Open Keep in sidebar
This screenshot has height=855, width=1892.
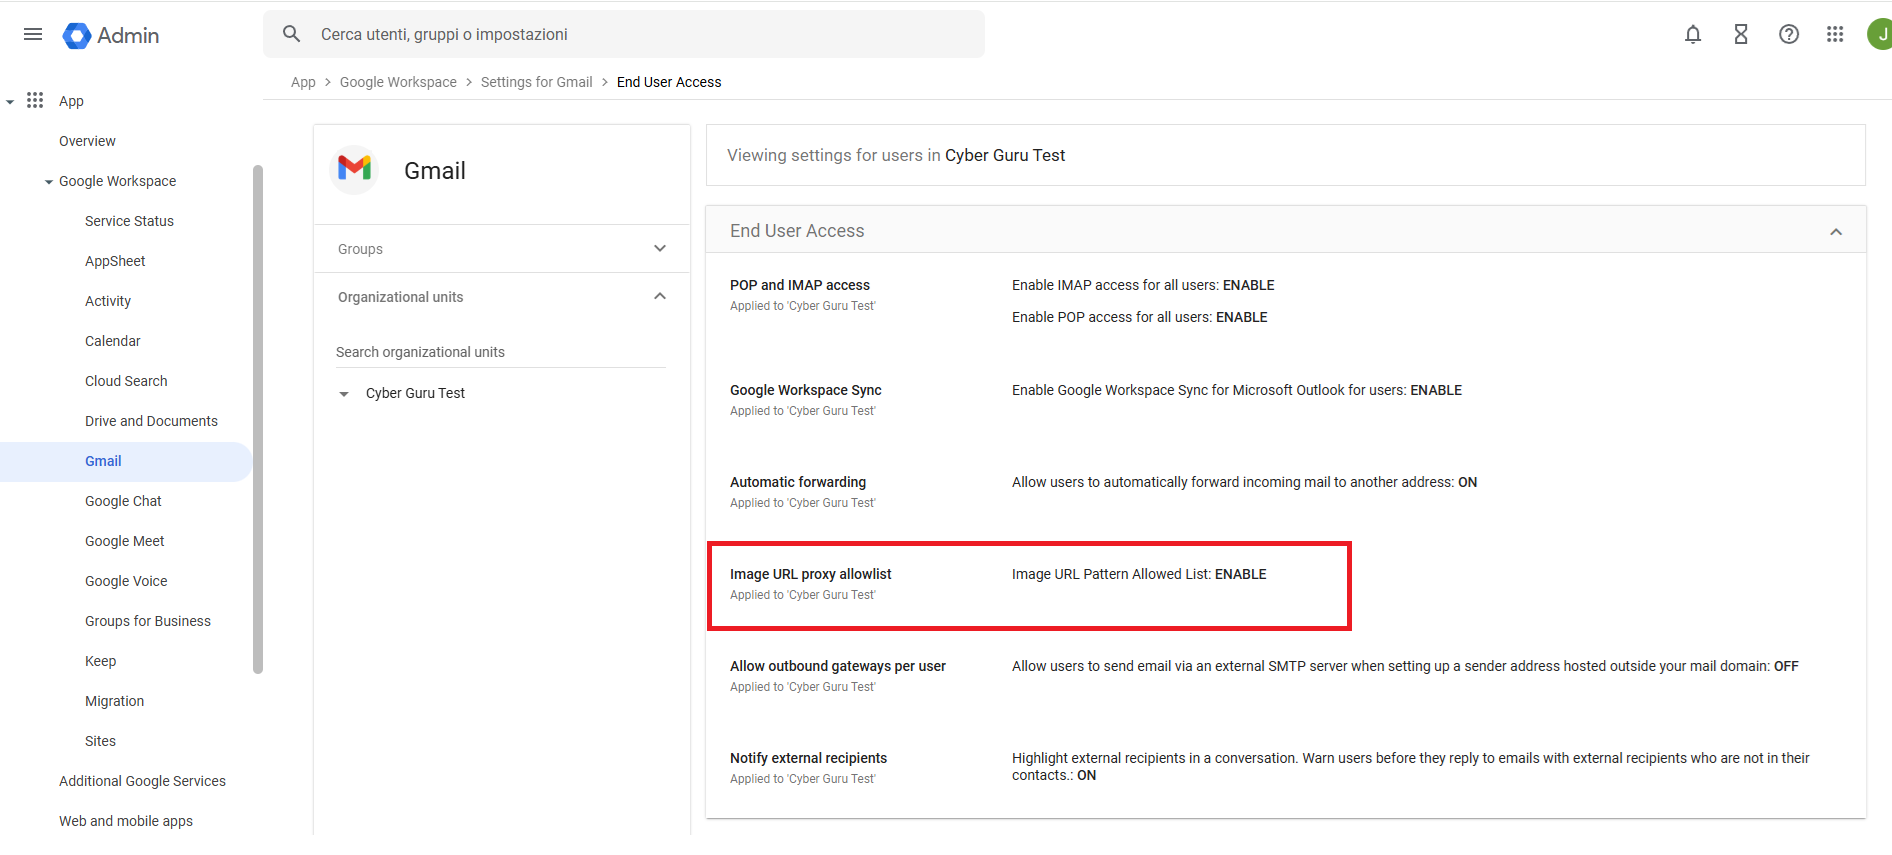pos(100,661)
